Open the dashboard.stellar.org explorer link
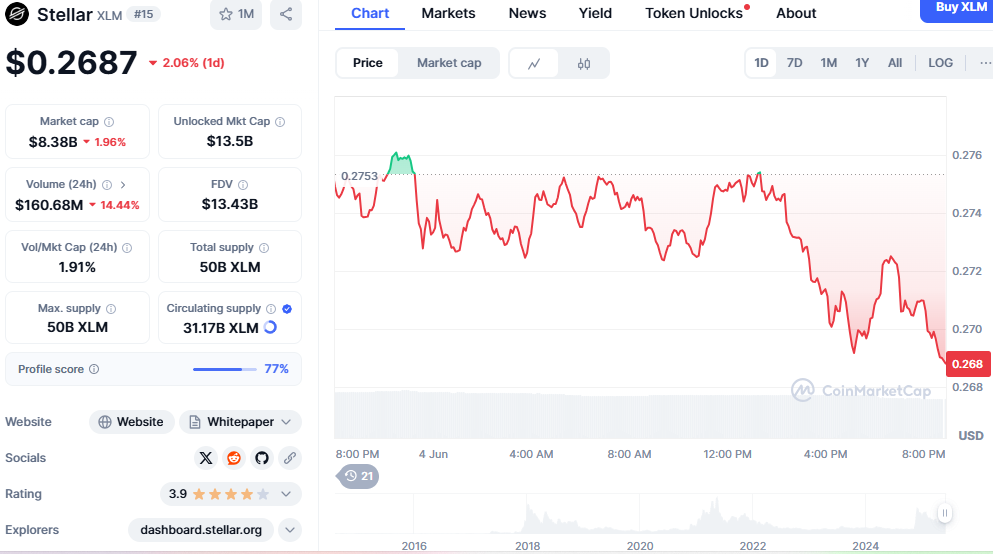Image resolution: width=993 pixels, height=554 pixels. click(201, 530)
